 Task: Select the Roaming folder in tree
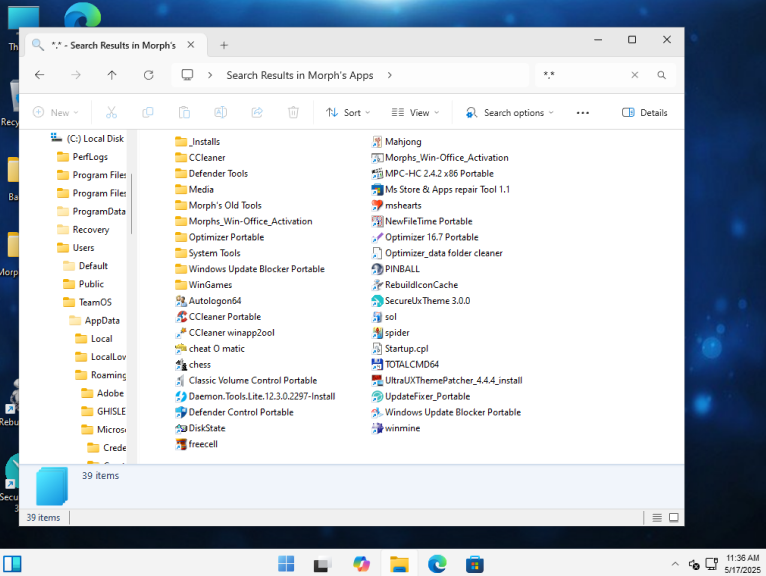101,375
